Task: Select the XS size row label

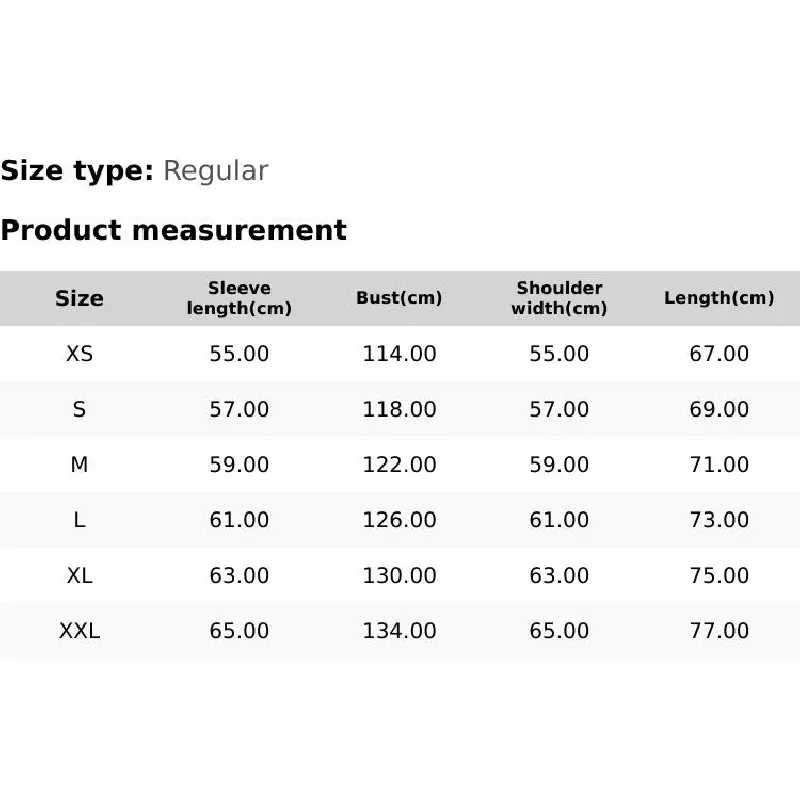Action: tap(79, 353)
